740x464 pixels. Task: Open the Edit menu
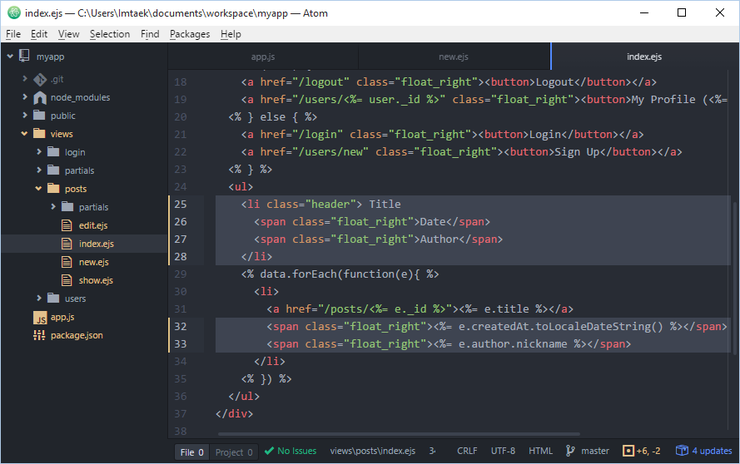coord(39,34)
